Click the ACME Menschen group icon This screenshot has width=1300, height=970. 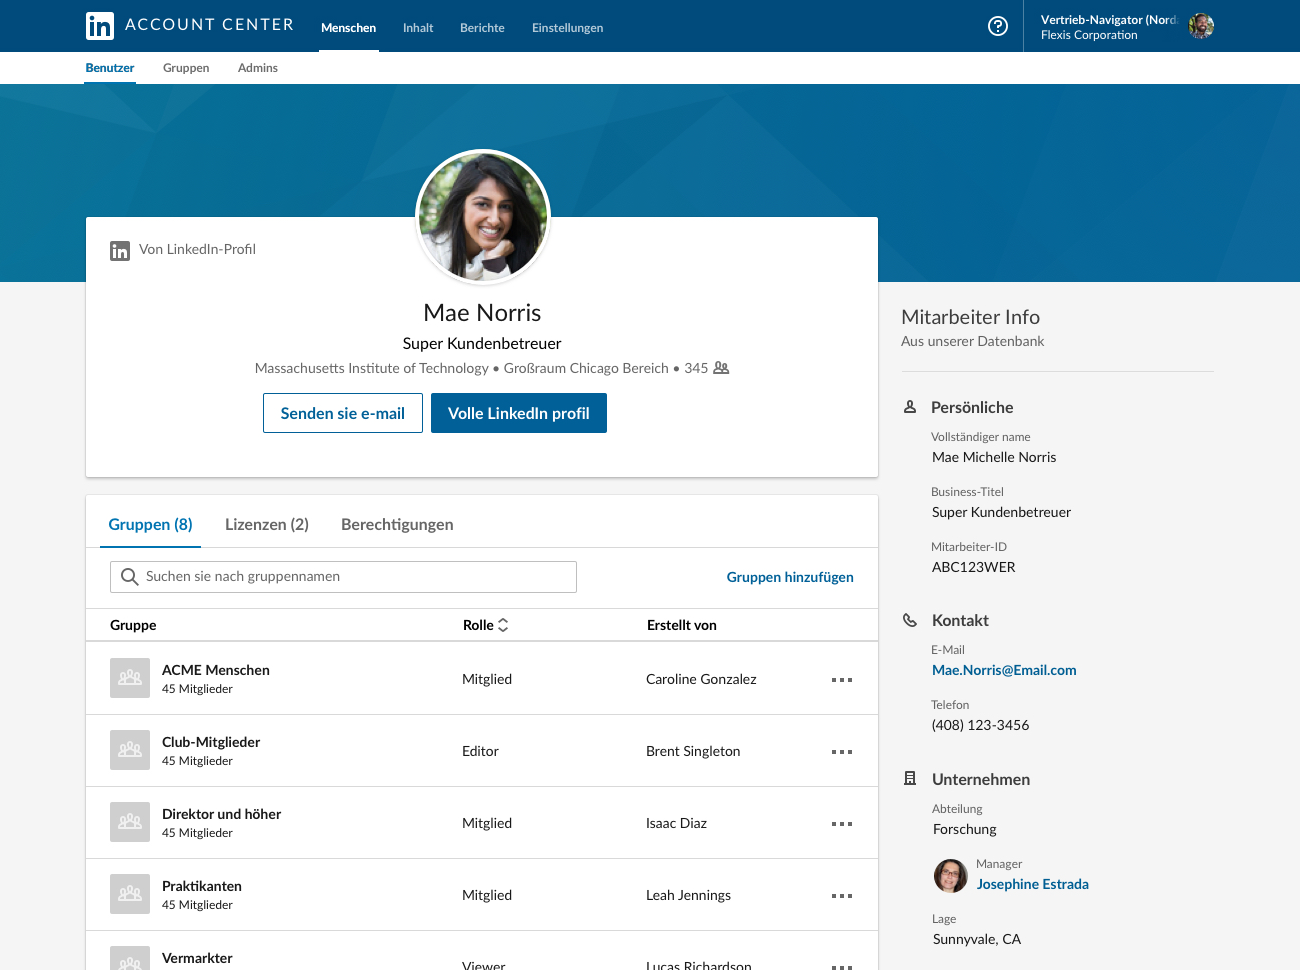pyautogui.click(x=130, y=678)
